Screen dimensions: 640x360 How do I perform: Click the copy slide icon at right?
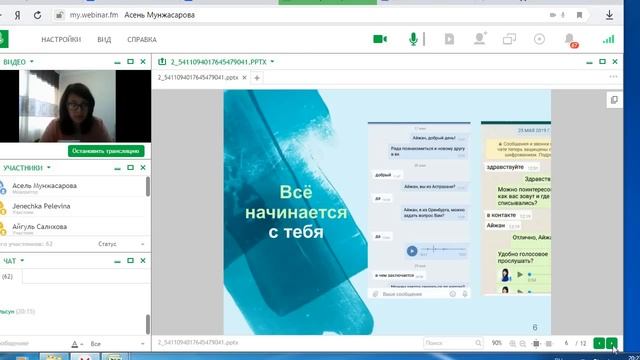(x=614, y=100)
